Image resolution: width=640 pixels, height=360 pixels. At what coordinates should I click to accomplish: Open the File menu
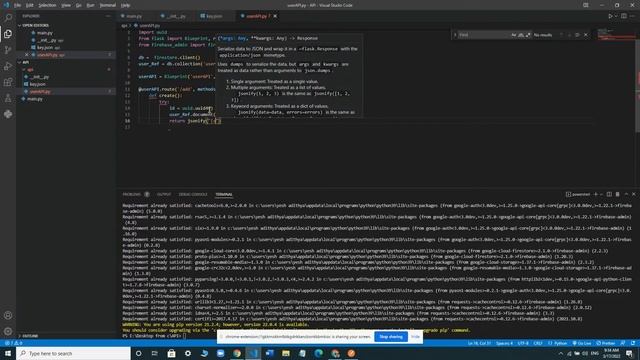click(x=17, y=5)
